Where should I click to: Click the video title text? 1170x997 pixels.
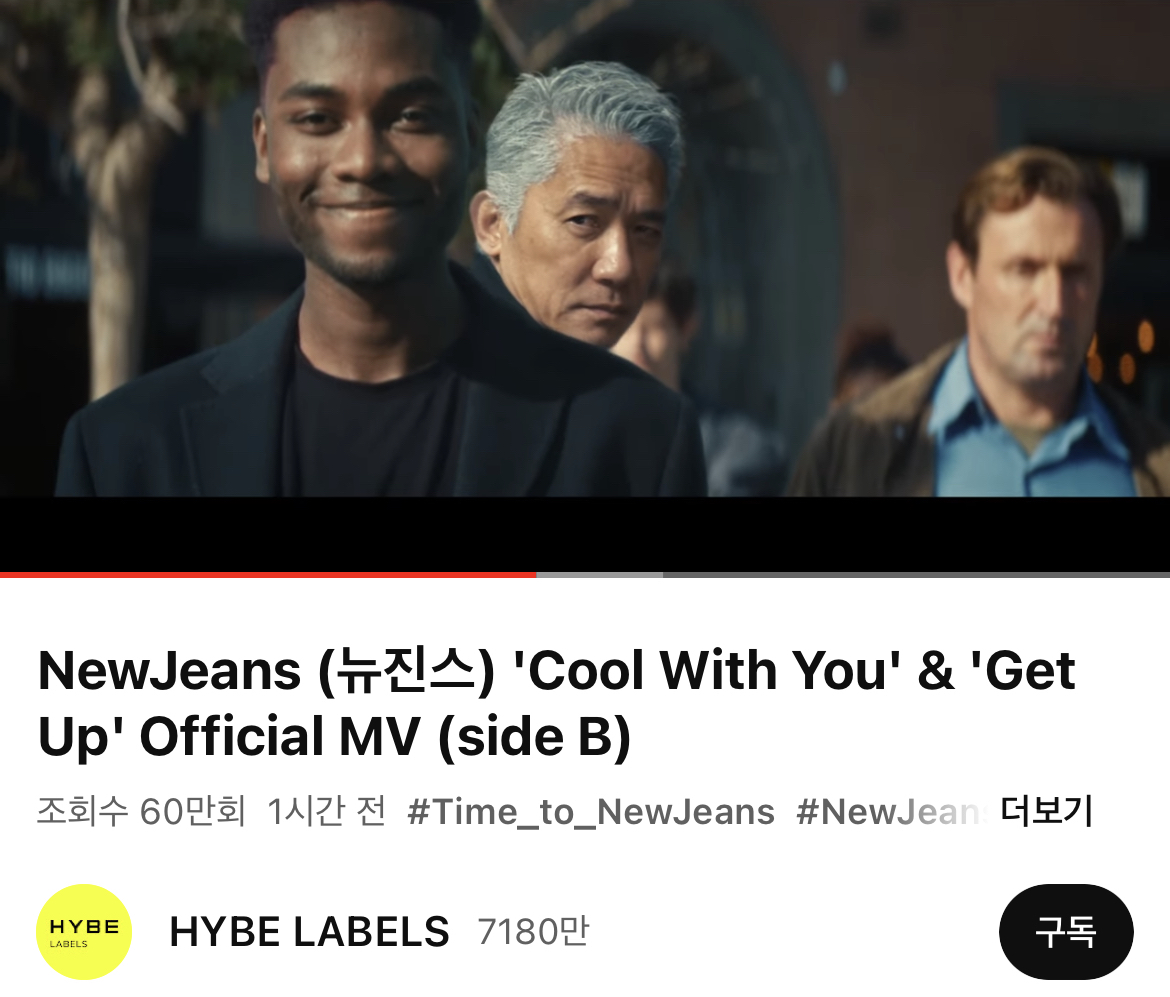[557, 703]
